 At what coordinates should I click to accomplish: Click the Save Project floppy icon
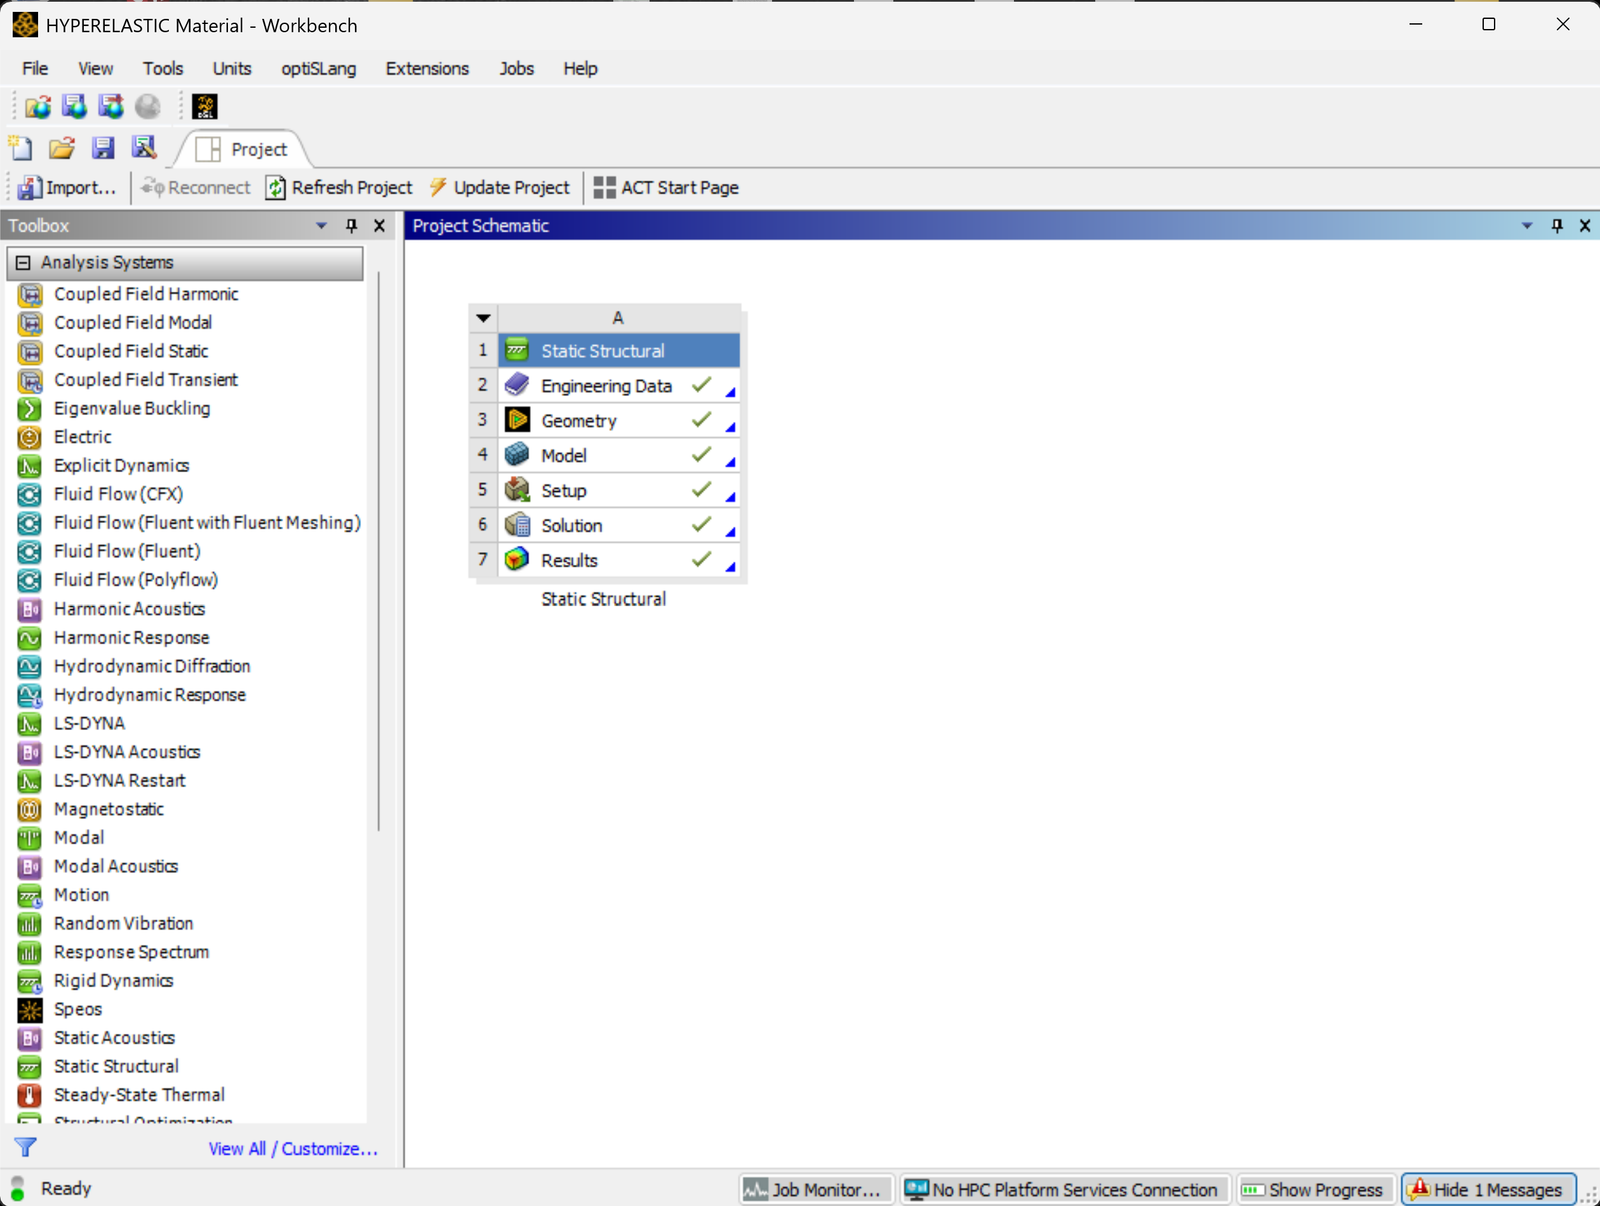(103, 149)
